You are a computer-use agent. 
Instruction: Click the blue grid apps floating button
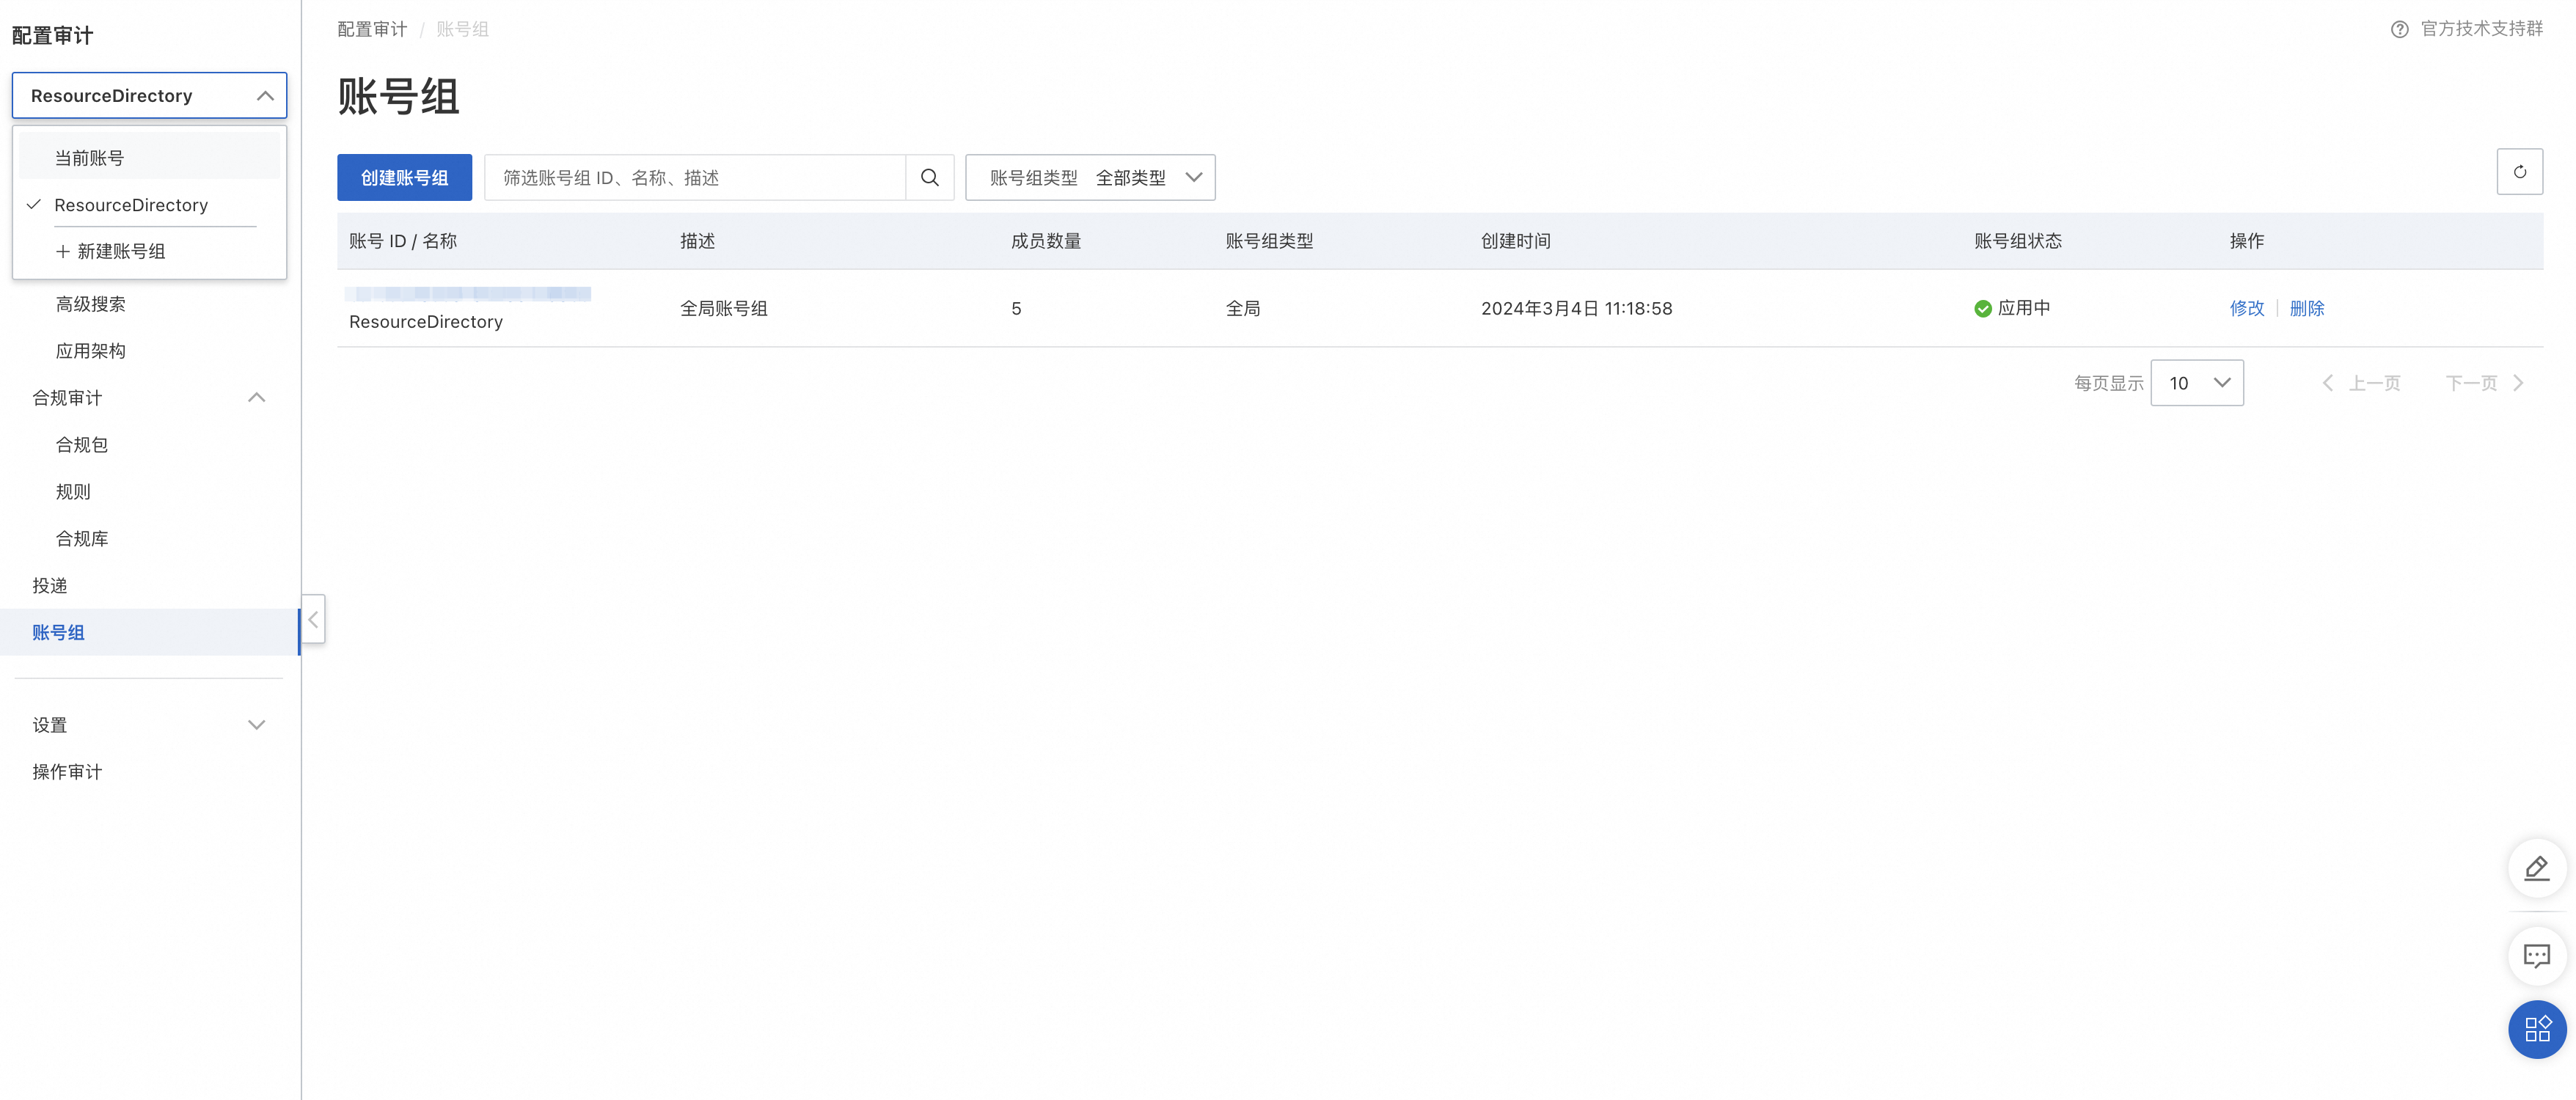pos(2536,1029)
